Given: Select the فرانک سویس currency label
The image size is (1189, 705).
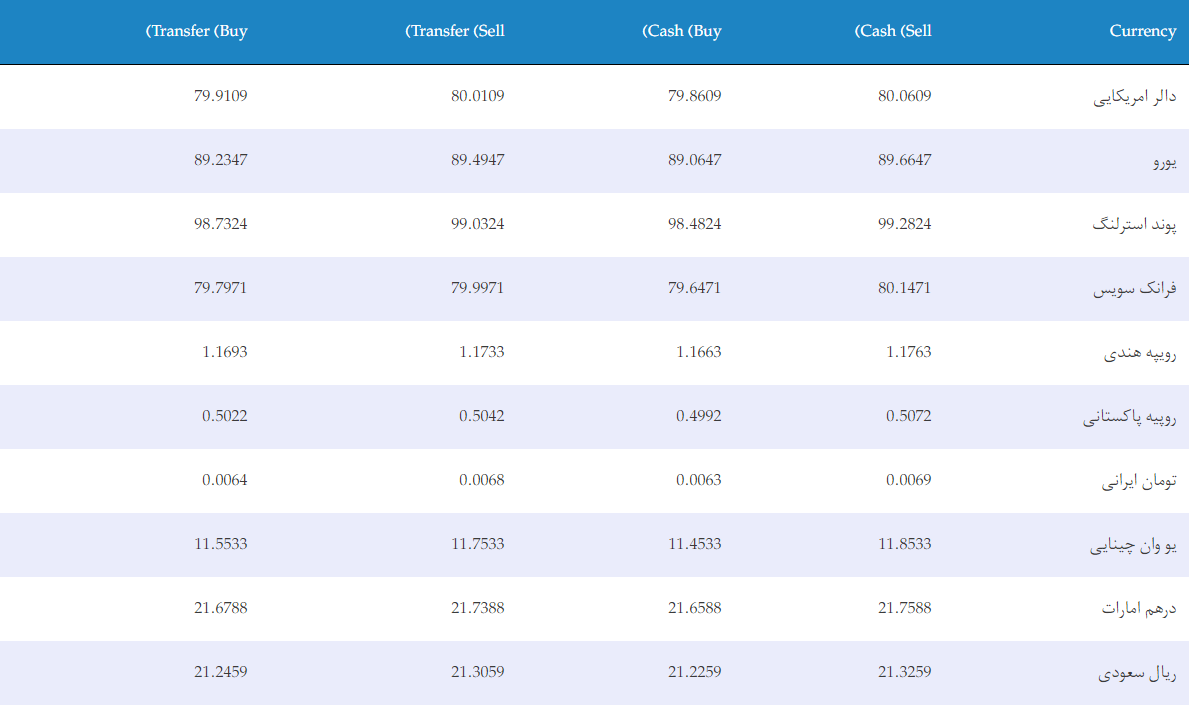Looking at the screenshot, I should tap(1134, 289).
